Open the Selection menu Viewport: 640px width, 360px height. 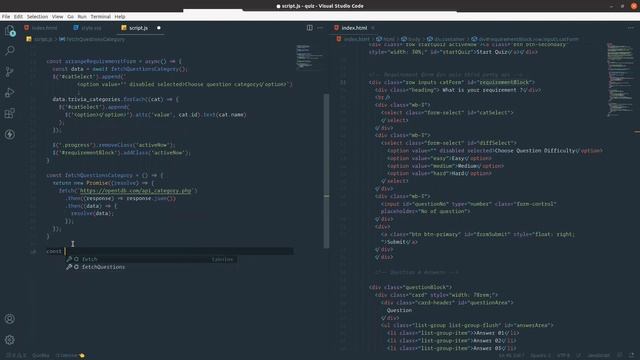tap(37, 17)
